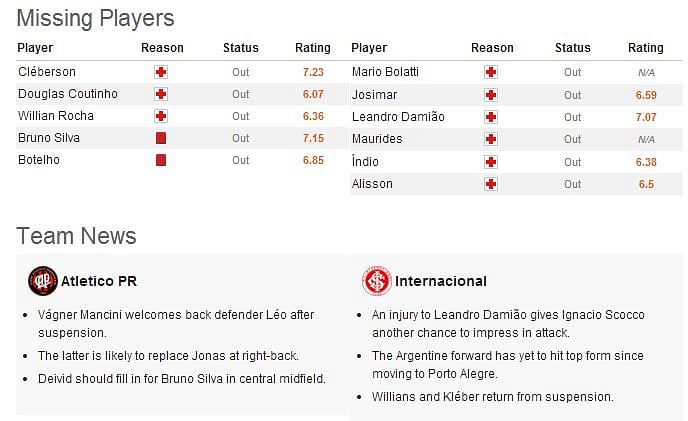Viewport: 688px width, 421px height.
Task: Click the injury icon for Cléberson
Action: pyautogui.click(x=161, y=72)
